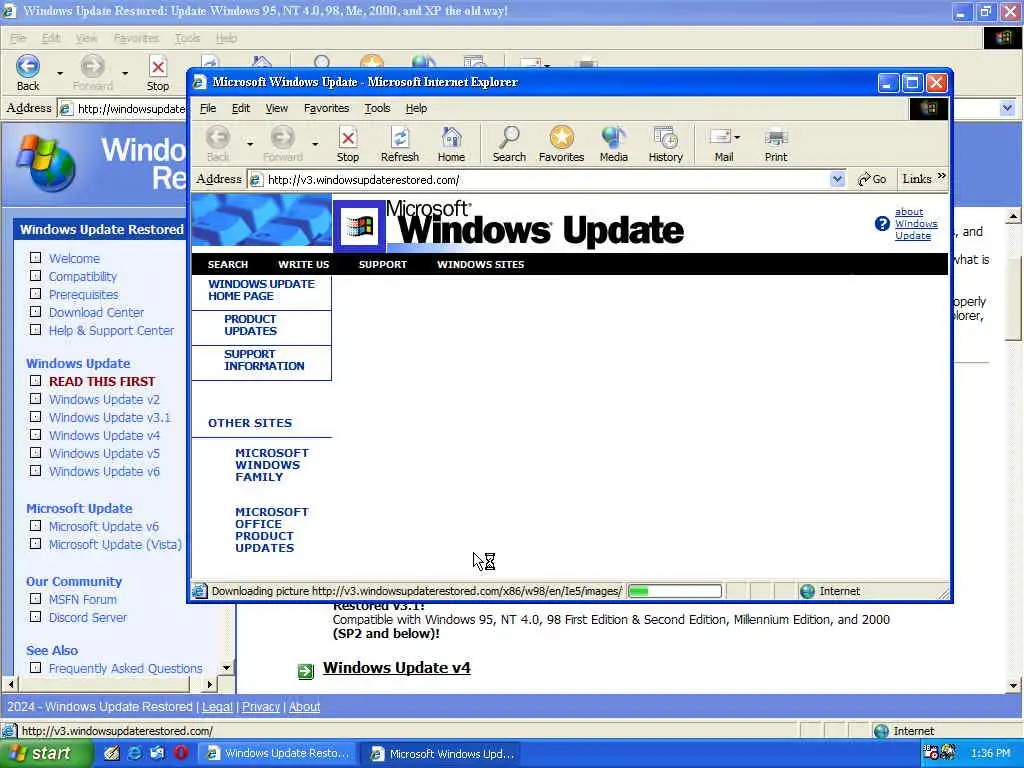Click the taskbar clock showing 1:36 PM

click(x=990, y=753)
